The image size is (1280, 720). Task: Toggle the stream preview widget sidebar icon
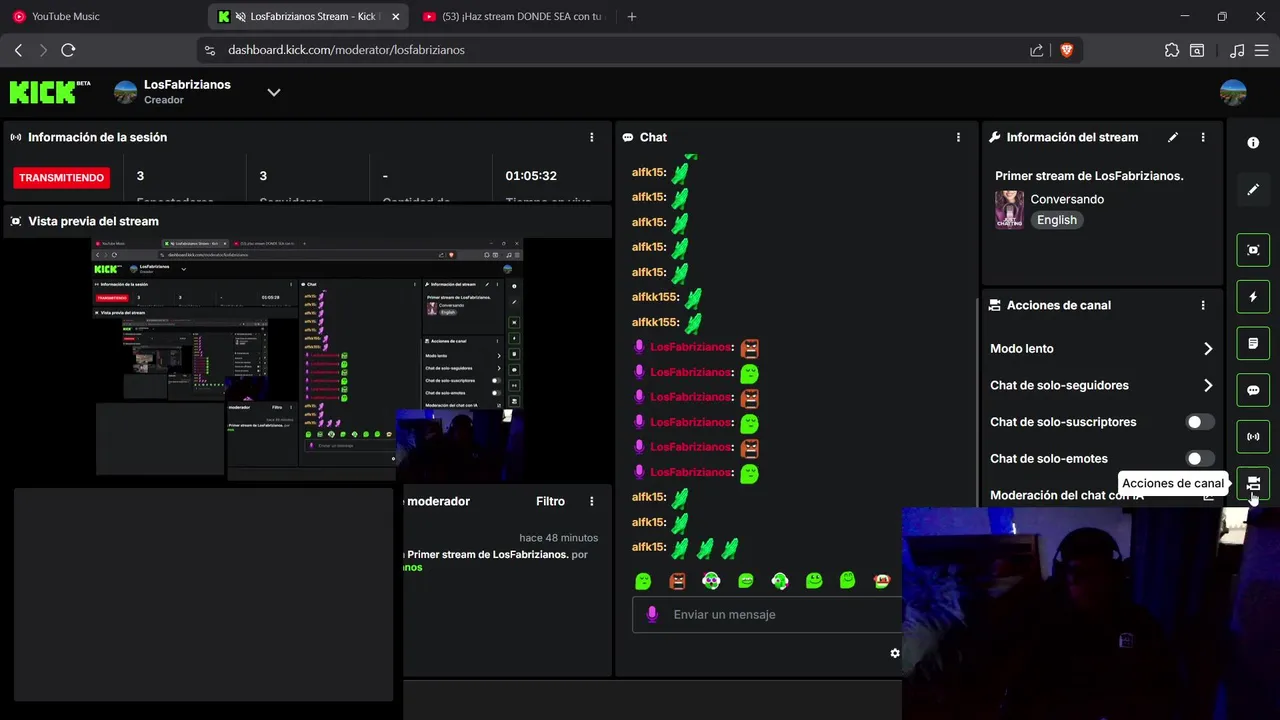pos(1253,250)
